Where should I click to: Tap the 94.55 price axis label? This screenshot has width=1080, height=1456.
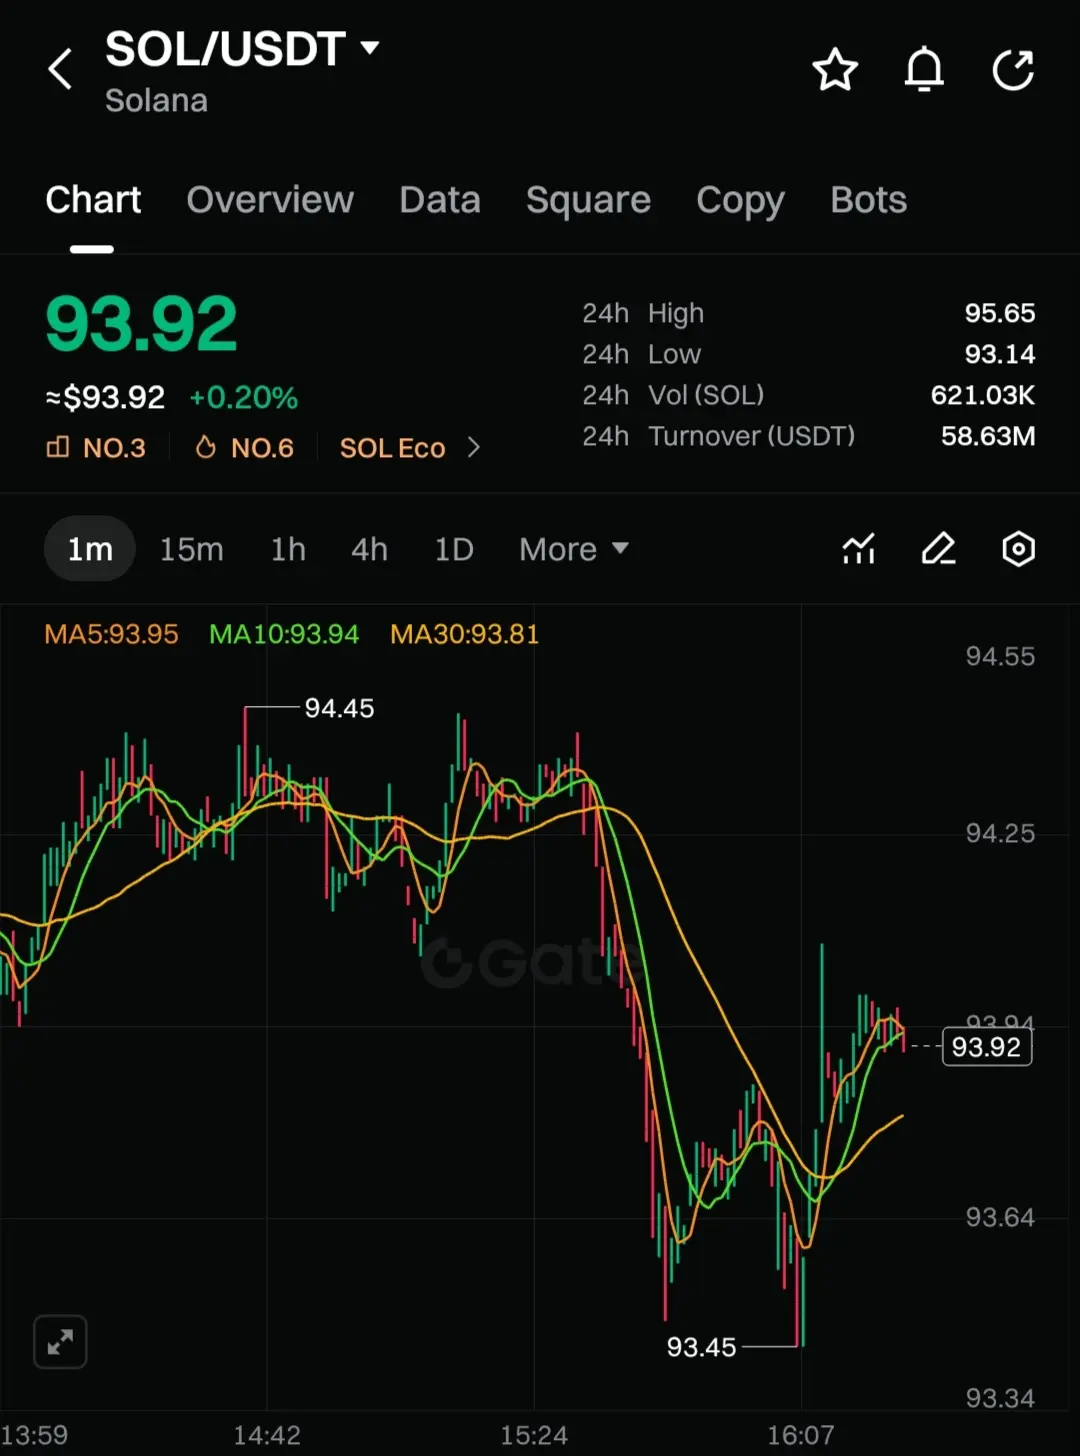coord(1000,656)
